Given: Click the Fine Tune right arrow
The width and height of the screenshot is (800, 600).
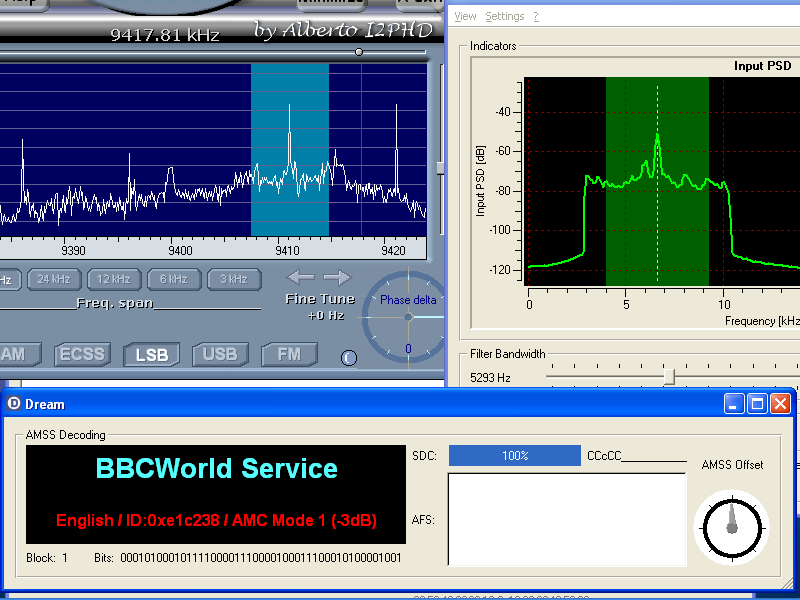Looking at the screenshot, I should point(338,277).
